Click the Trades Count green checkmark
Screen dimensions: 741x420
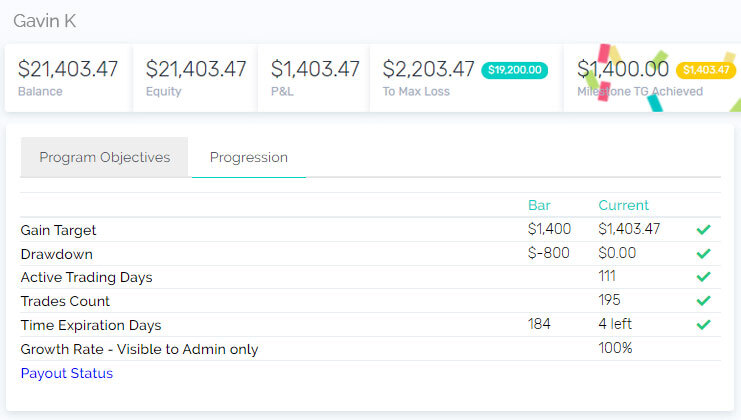703,300
